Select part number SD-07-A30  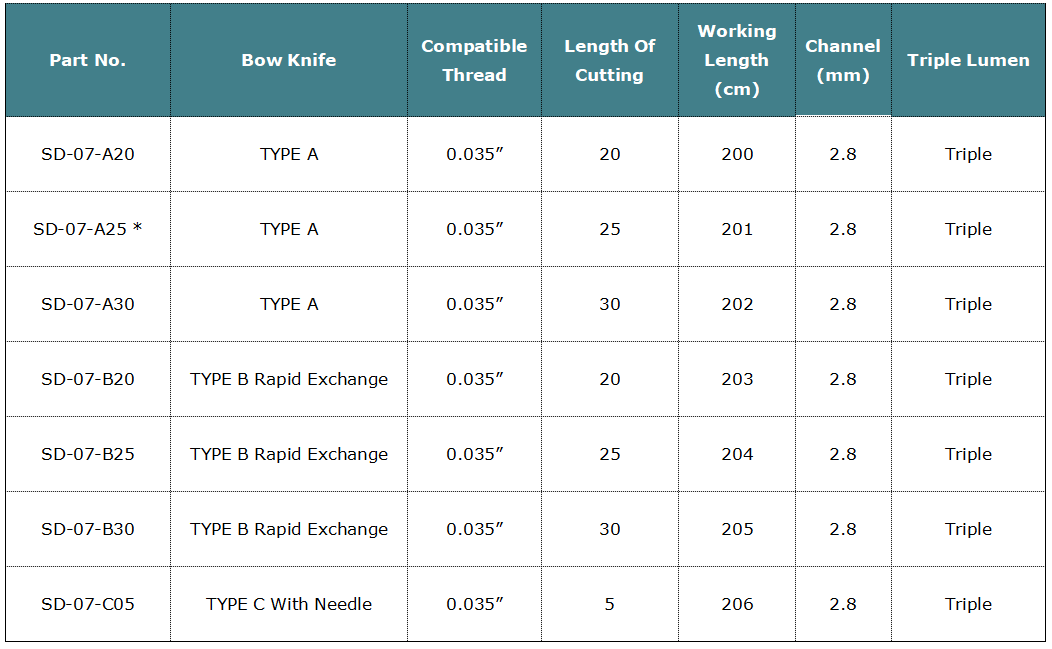pyautogui.click(x=88, y=304)
